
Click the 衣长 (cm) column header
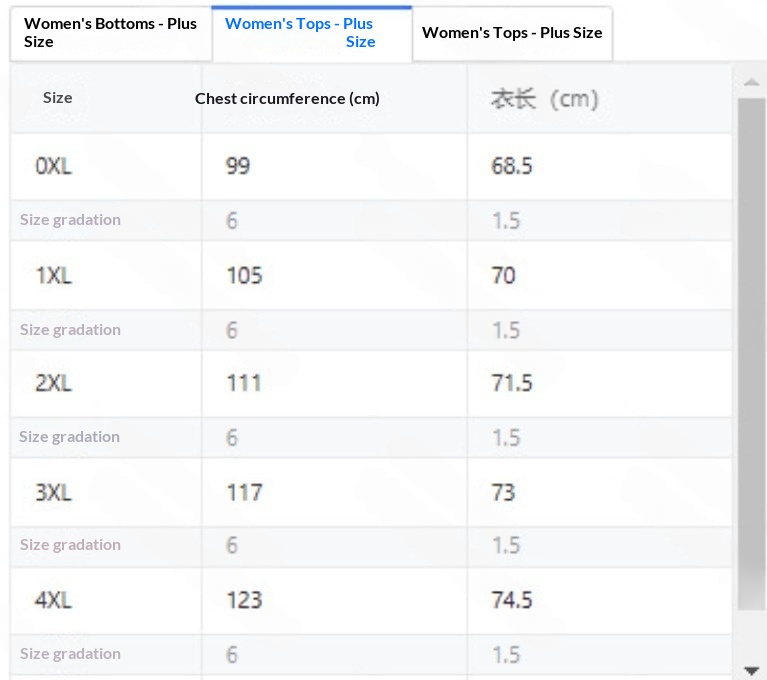pyautogui.click(x=544, y=99)
